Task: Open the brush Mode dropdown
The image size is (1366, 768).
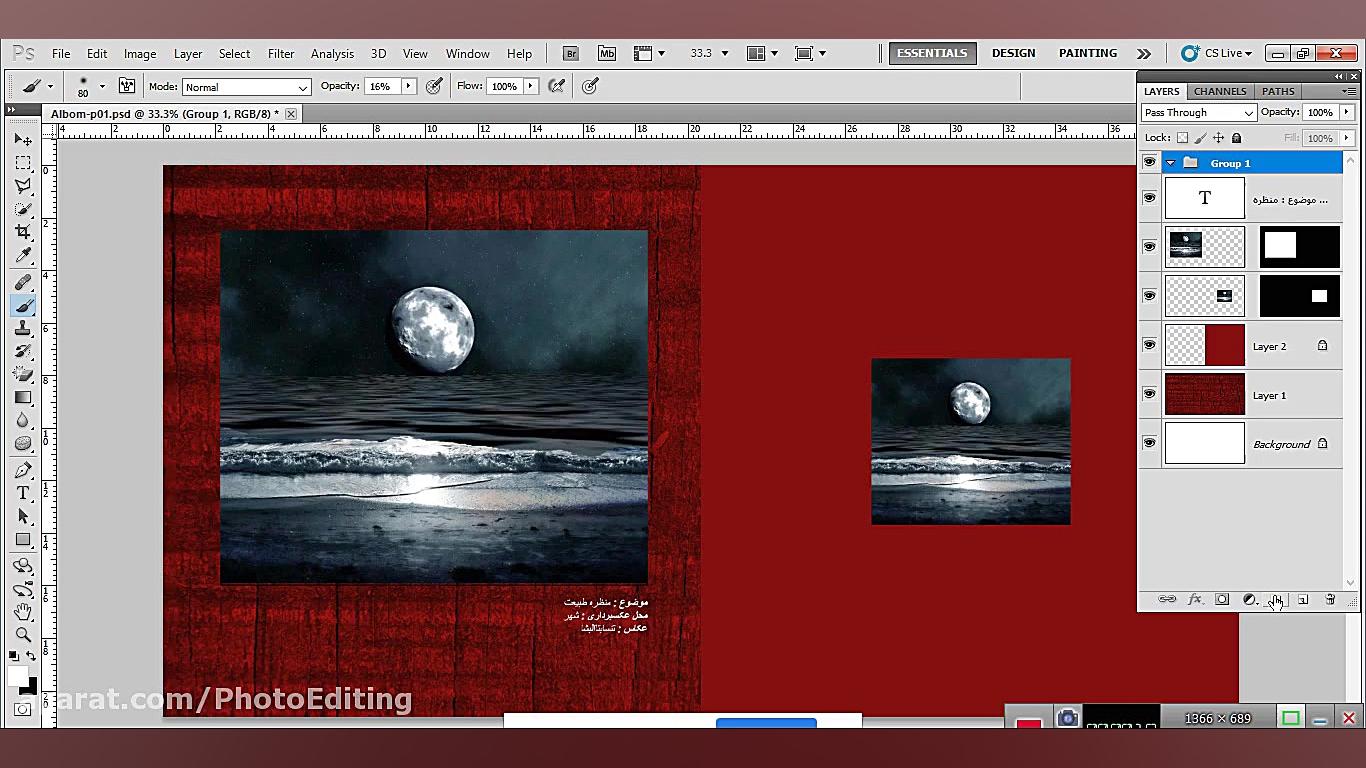Action: [x=246, y=87]
